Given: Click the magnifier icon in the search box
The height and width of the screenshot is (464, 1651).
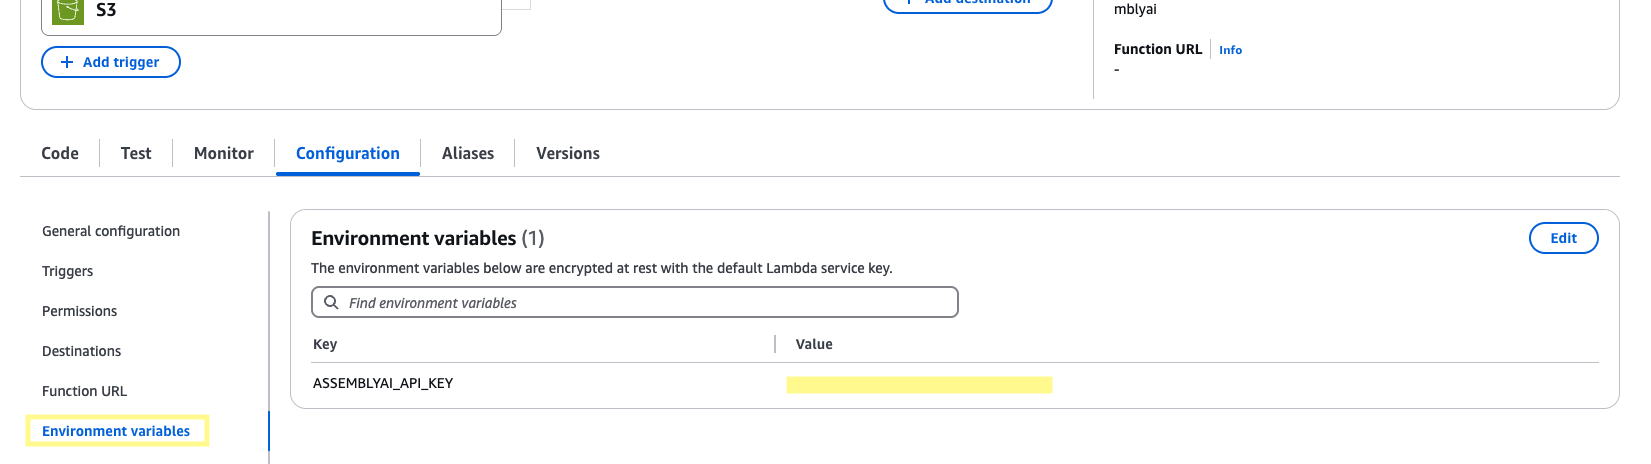Looking at the screenshot, I should tap(331, 302).
